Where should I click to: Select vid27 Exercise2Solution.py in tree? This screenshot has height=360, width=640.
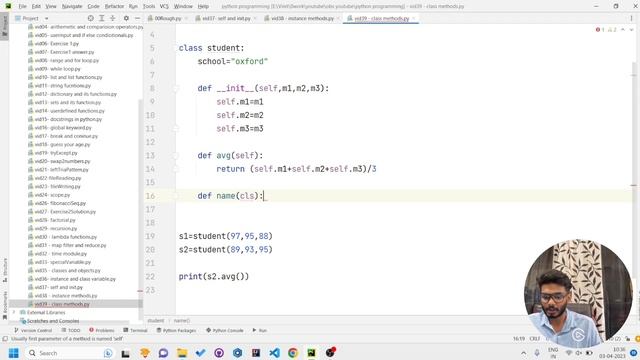[65, 211]
